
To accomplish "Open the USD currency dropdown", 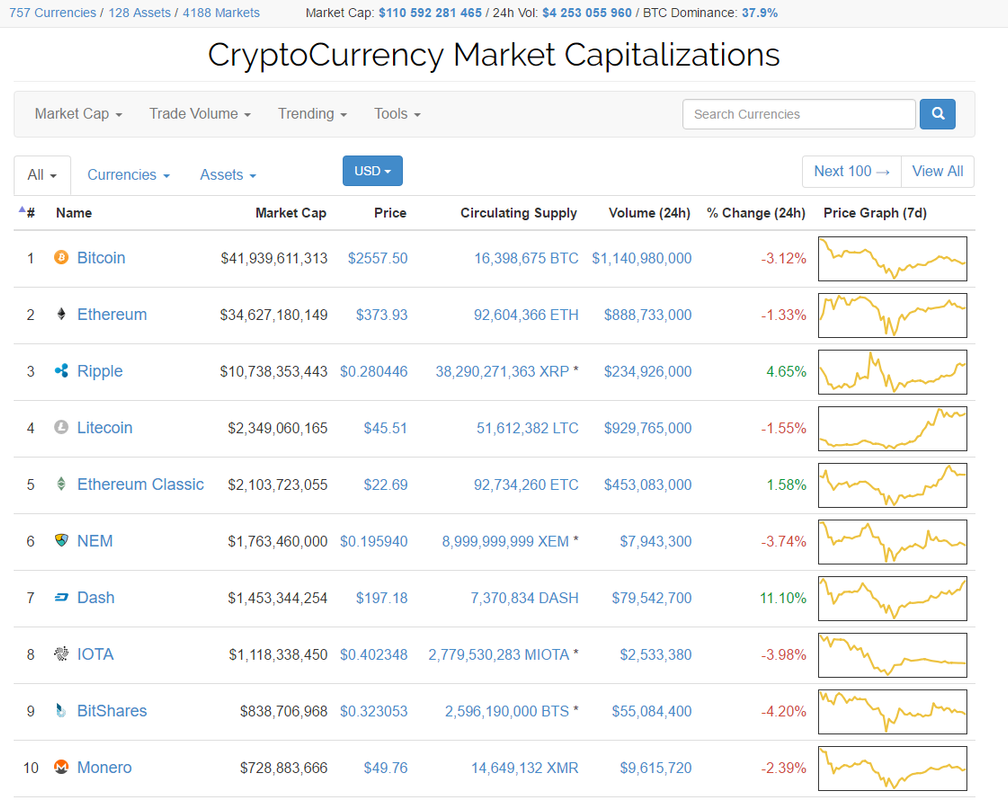I will tap(372, 171).
